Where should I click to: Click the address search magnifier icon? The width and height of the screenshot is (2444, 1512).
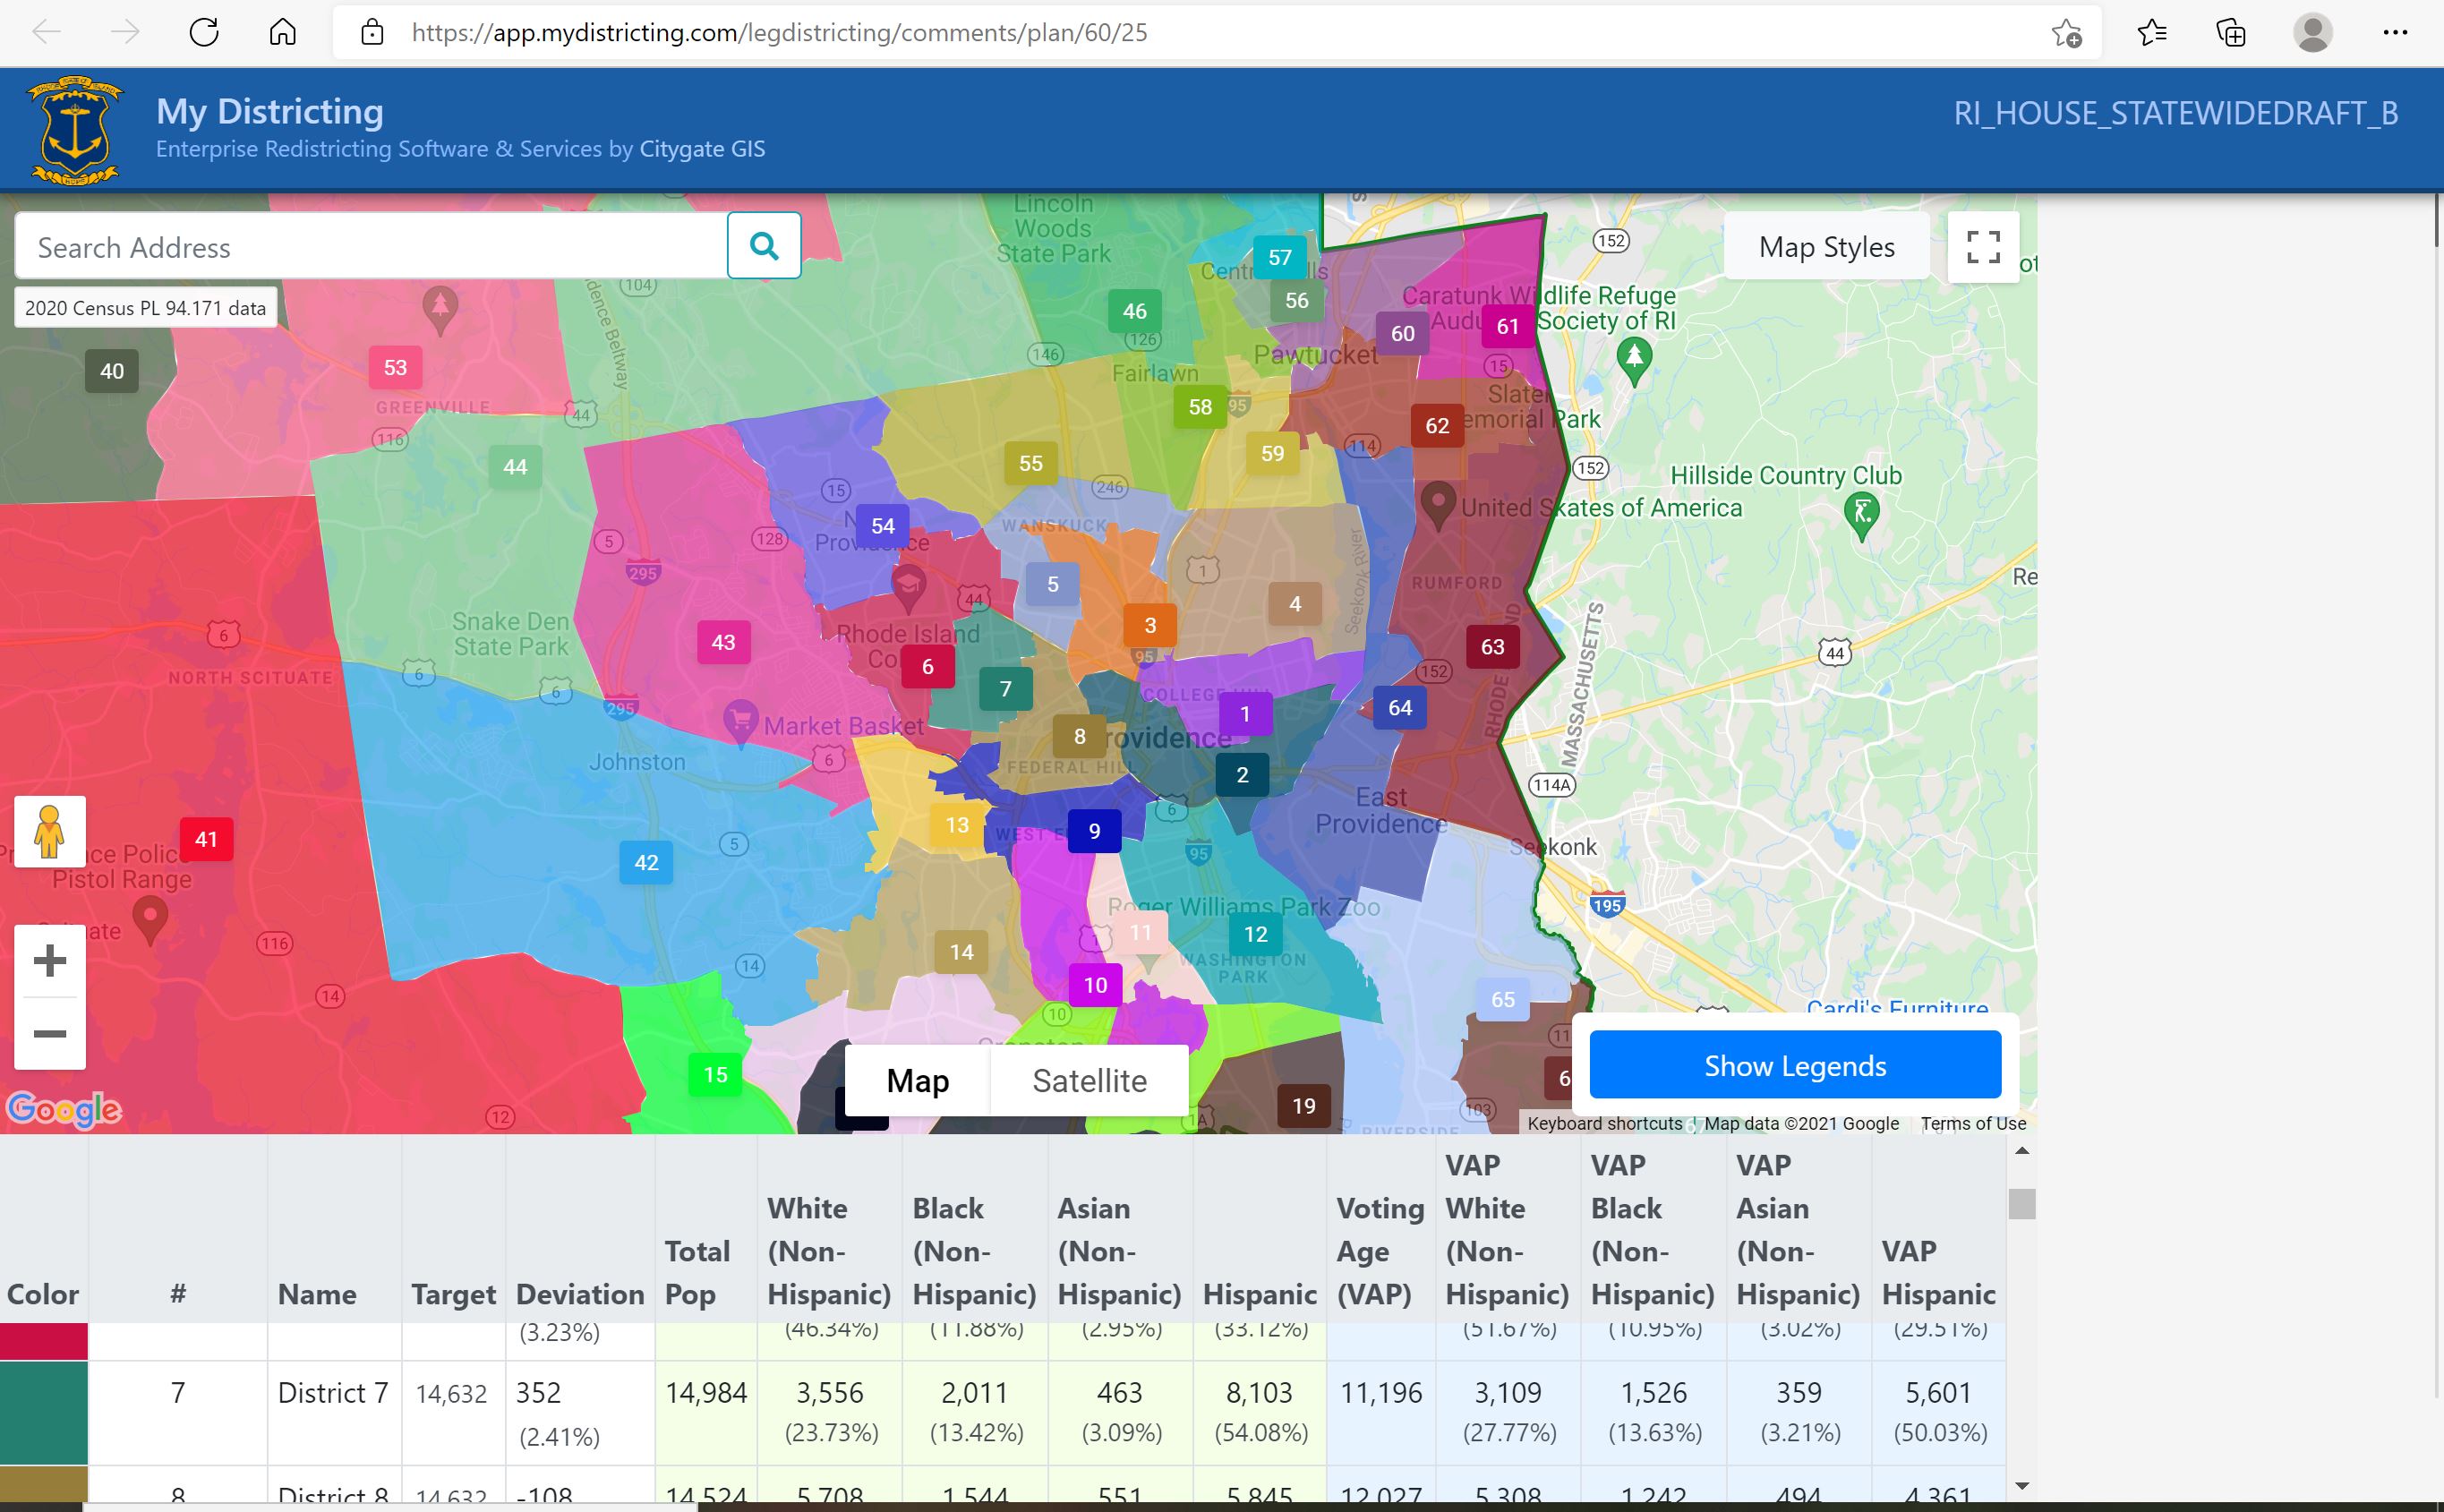point(763,245)
